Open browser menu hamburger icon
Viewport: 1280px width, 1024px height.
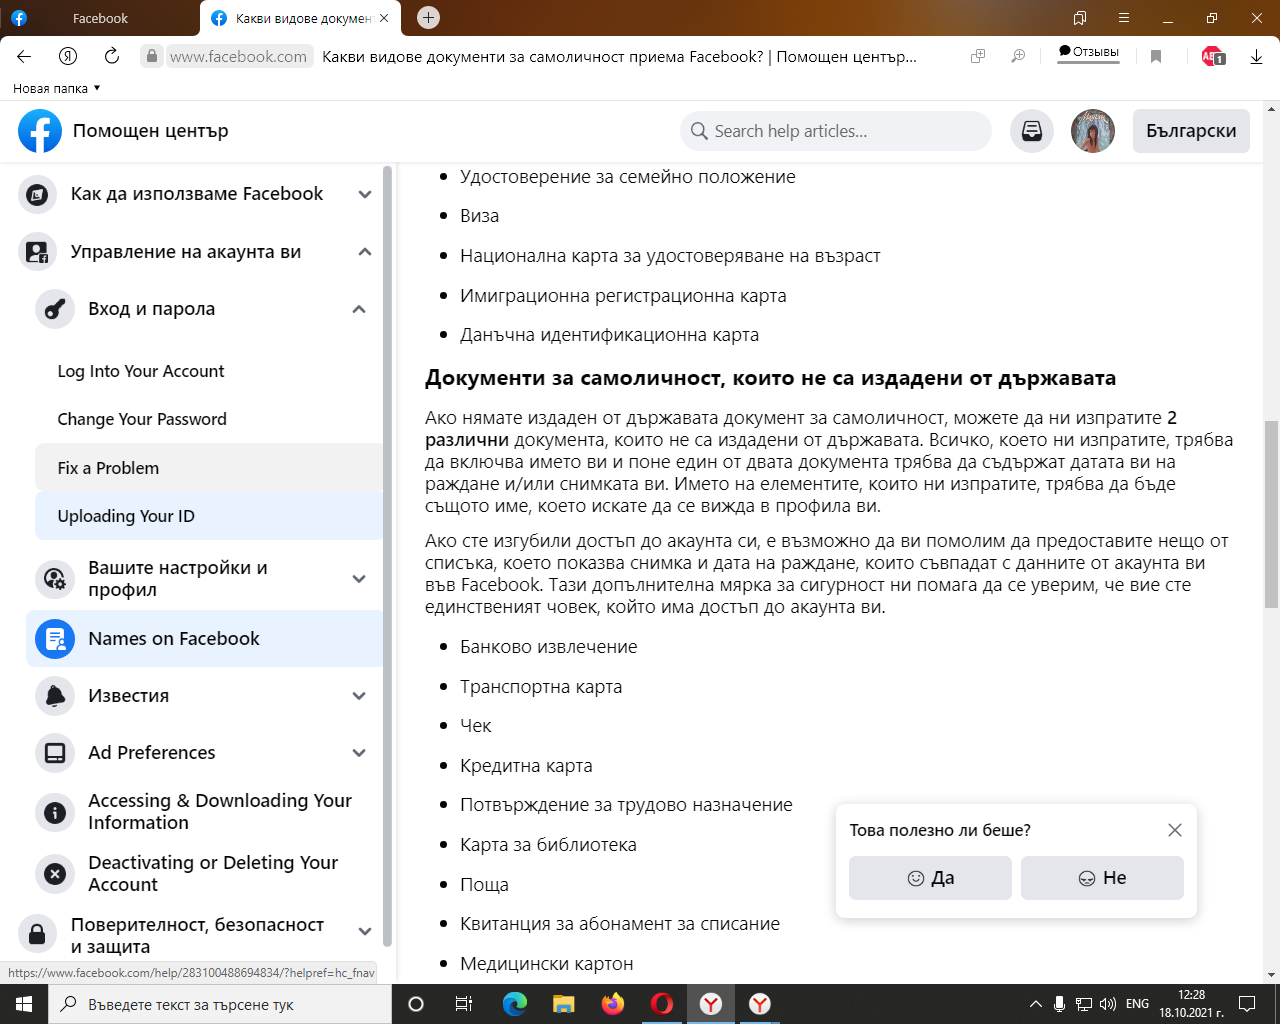(1124, 18)
